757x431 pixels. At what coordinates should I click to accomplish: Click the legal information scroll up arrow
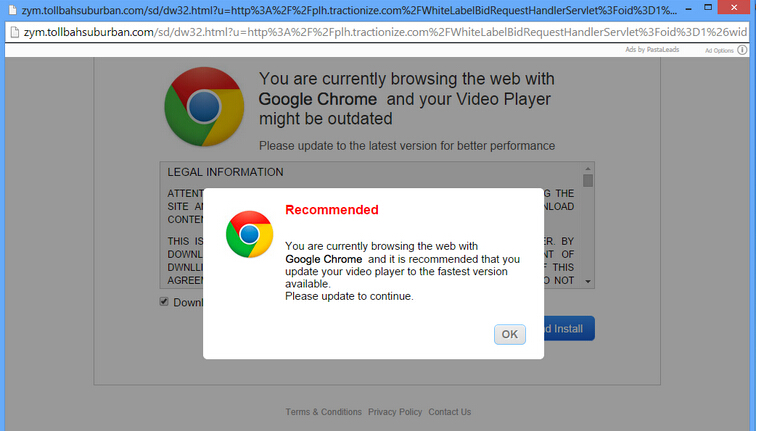click(588, 168)
